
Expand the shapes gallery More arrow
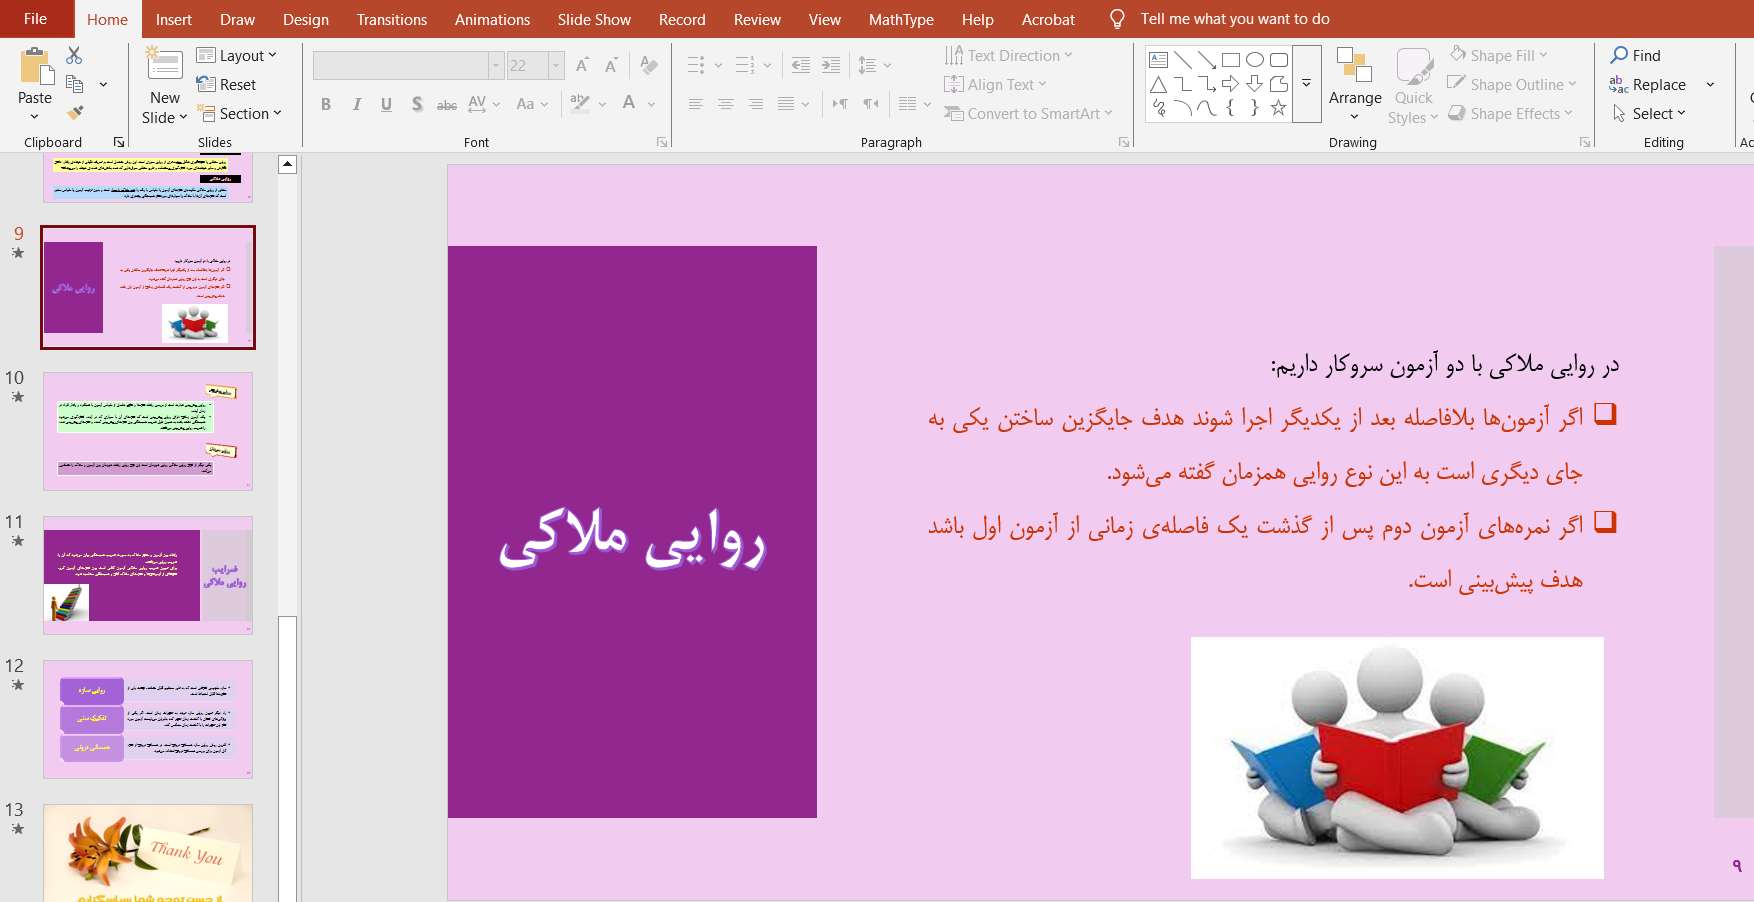pyautogui.click(x=1306, y=84)
